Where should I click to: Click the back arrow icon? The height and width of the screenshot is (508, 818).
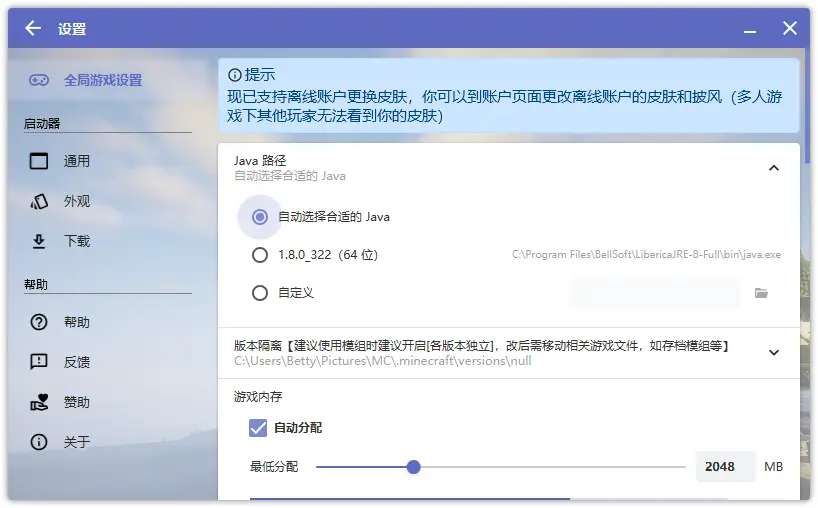33,29
